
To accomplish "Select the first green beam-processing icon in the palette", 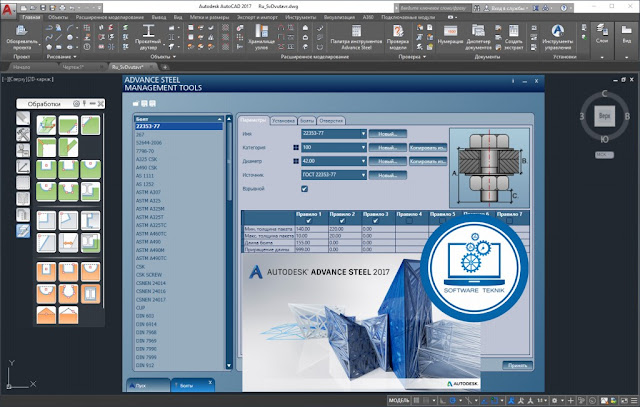I will pos(46,125).
